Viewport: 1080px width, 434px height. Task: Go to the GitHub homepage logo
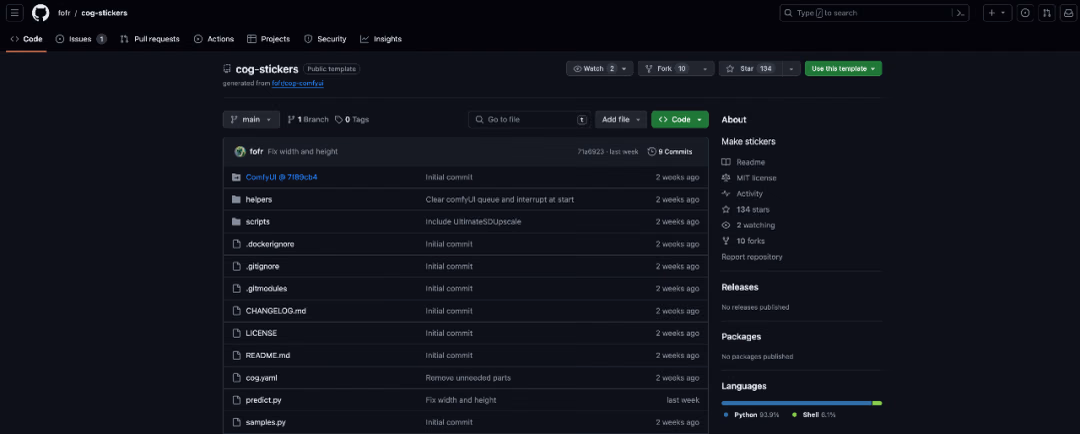tap(41, 13)
